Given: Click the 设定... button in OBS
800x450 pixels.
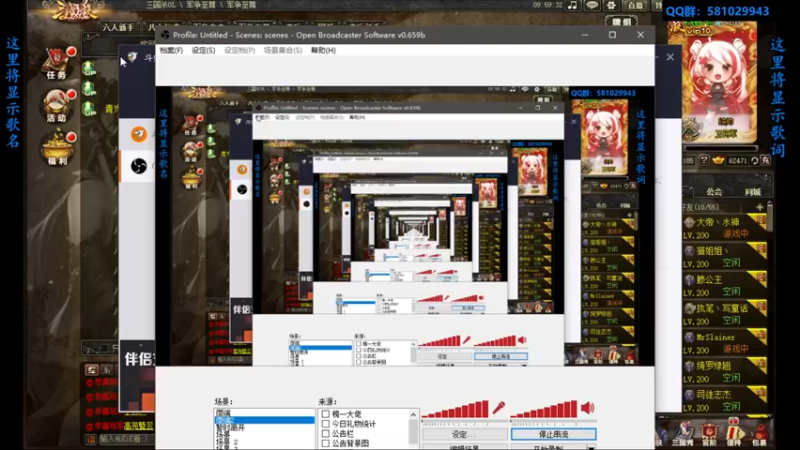Looking at the screenshot, I should (464, 434).
